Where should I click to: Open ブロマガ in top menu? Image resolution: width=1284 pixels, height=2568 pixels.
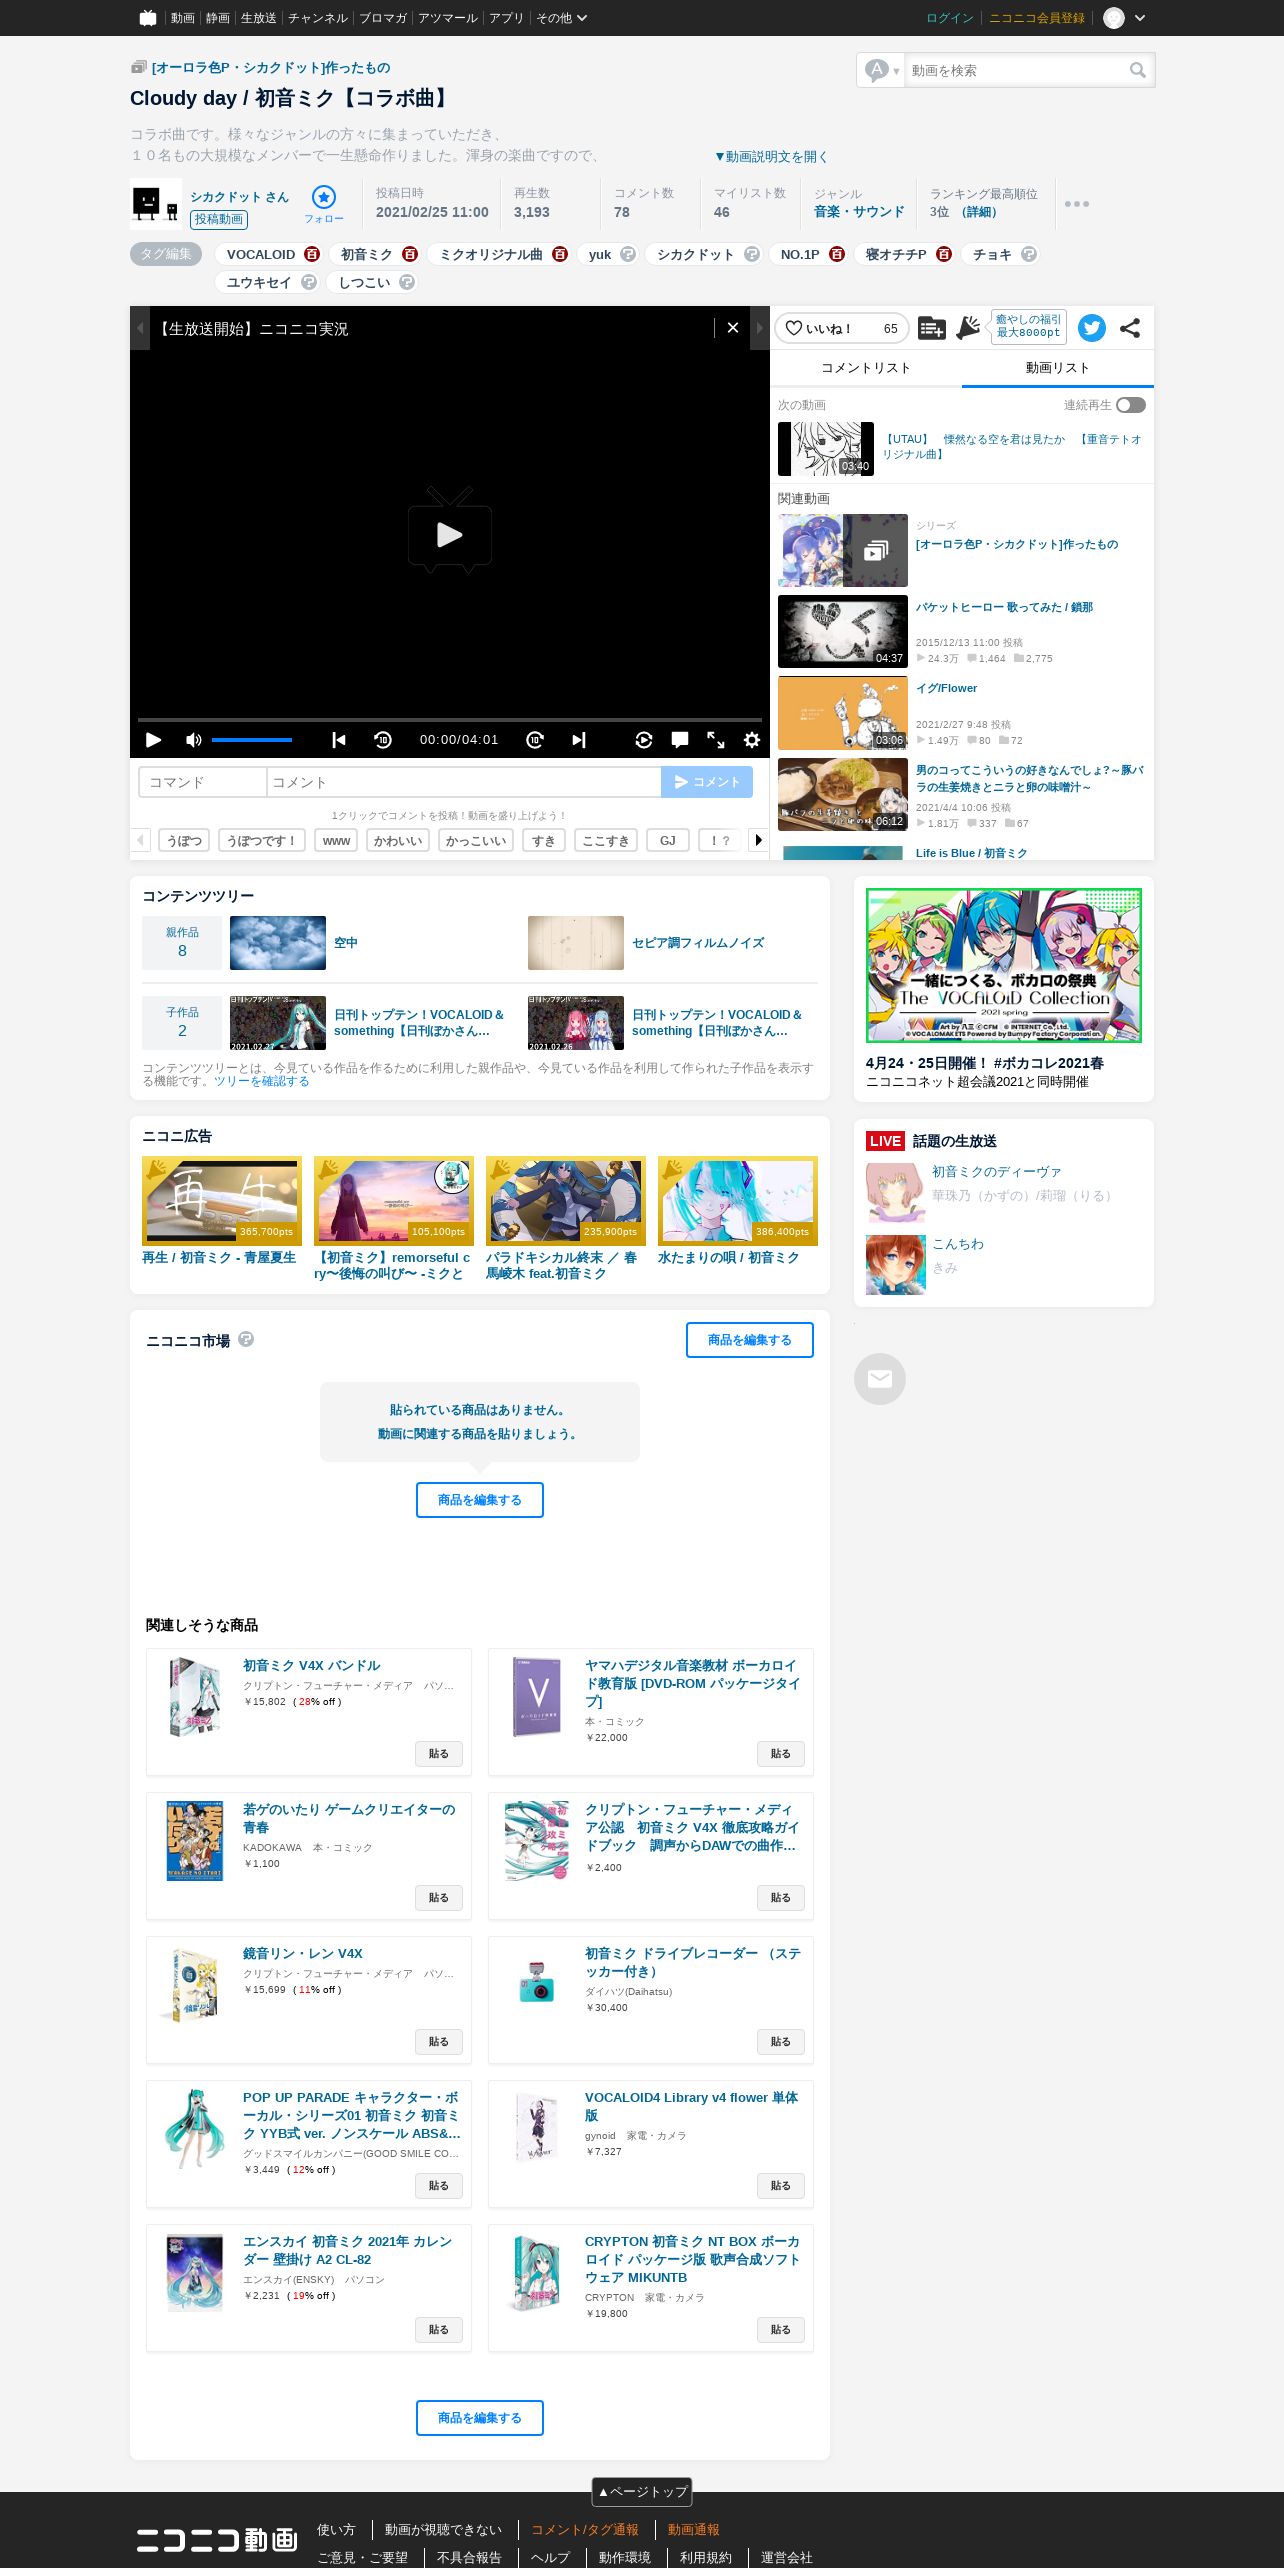click(x=383, y=18)
